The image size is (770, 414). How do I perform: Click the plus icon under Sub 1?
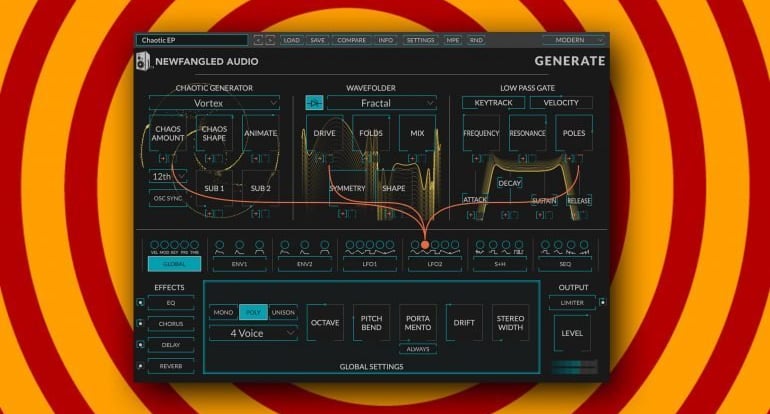point(210,214)
